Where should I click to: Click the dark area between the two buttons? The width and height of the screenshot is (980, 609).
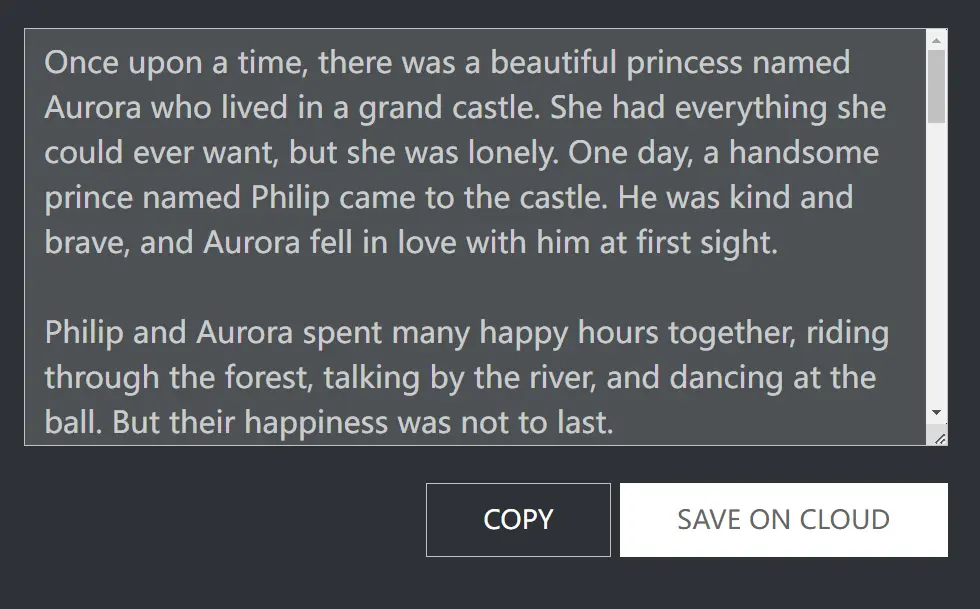coord(616,519)
